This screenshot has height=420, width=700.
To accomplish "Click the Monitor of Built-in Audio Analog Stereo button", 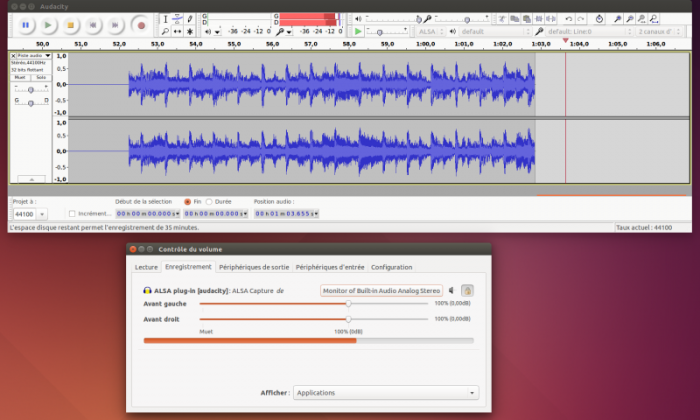I will tap(381, 290).
